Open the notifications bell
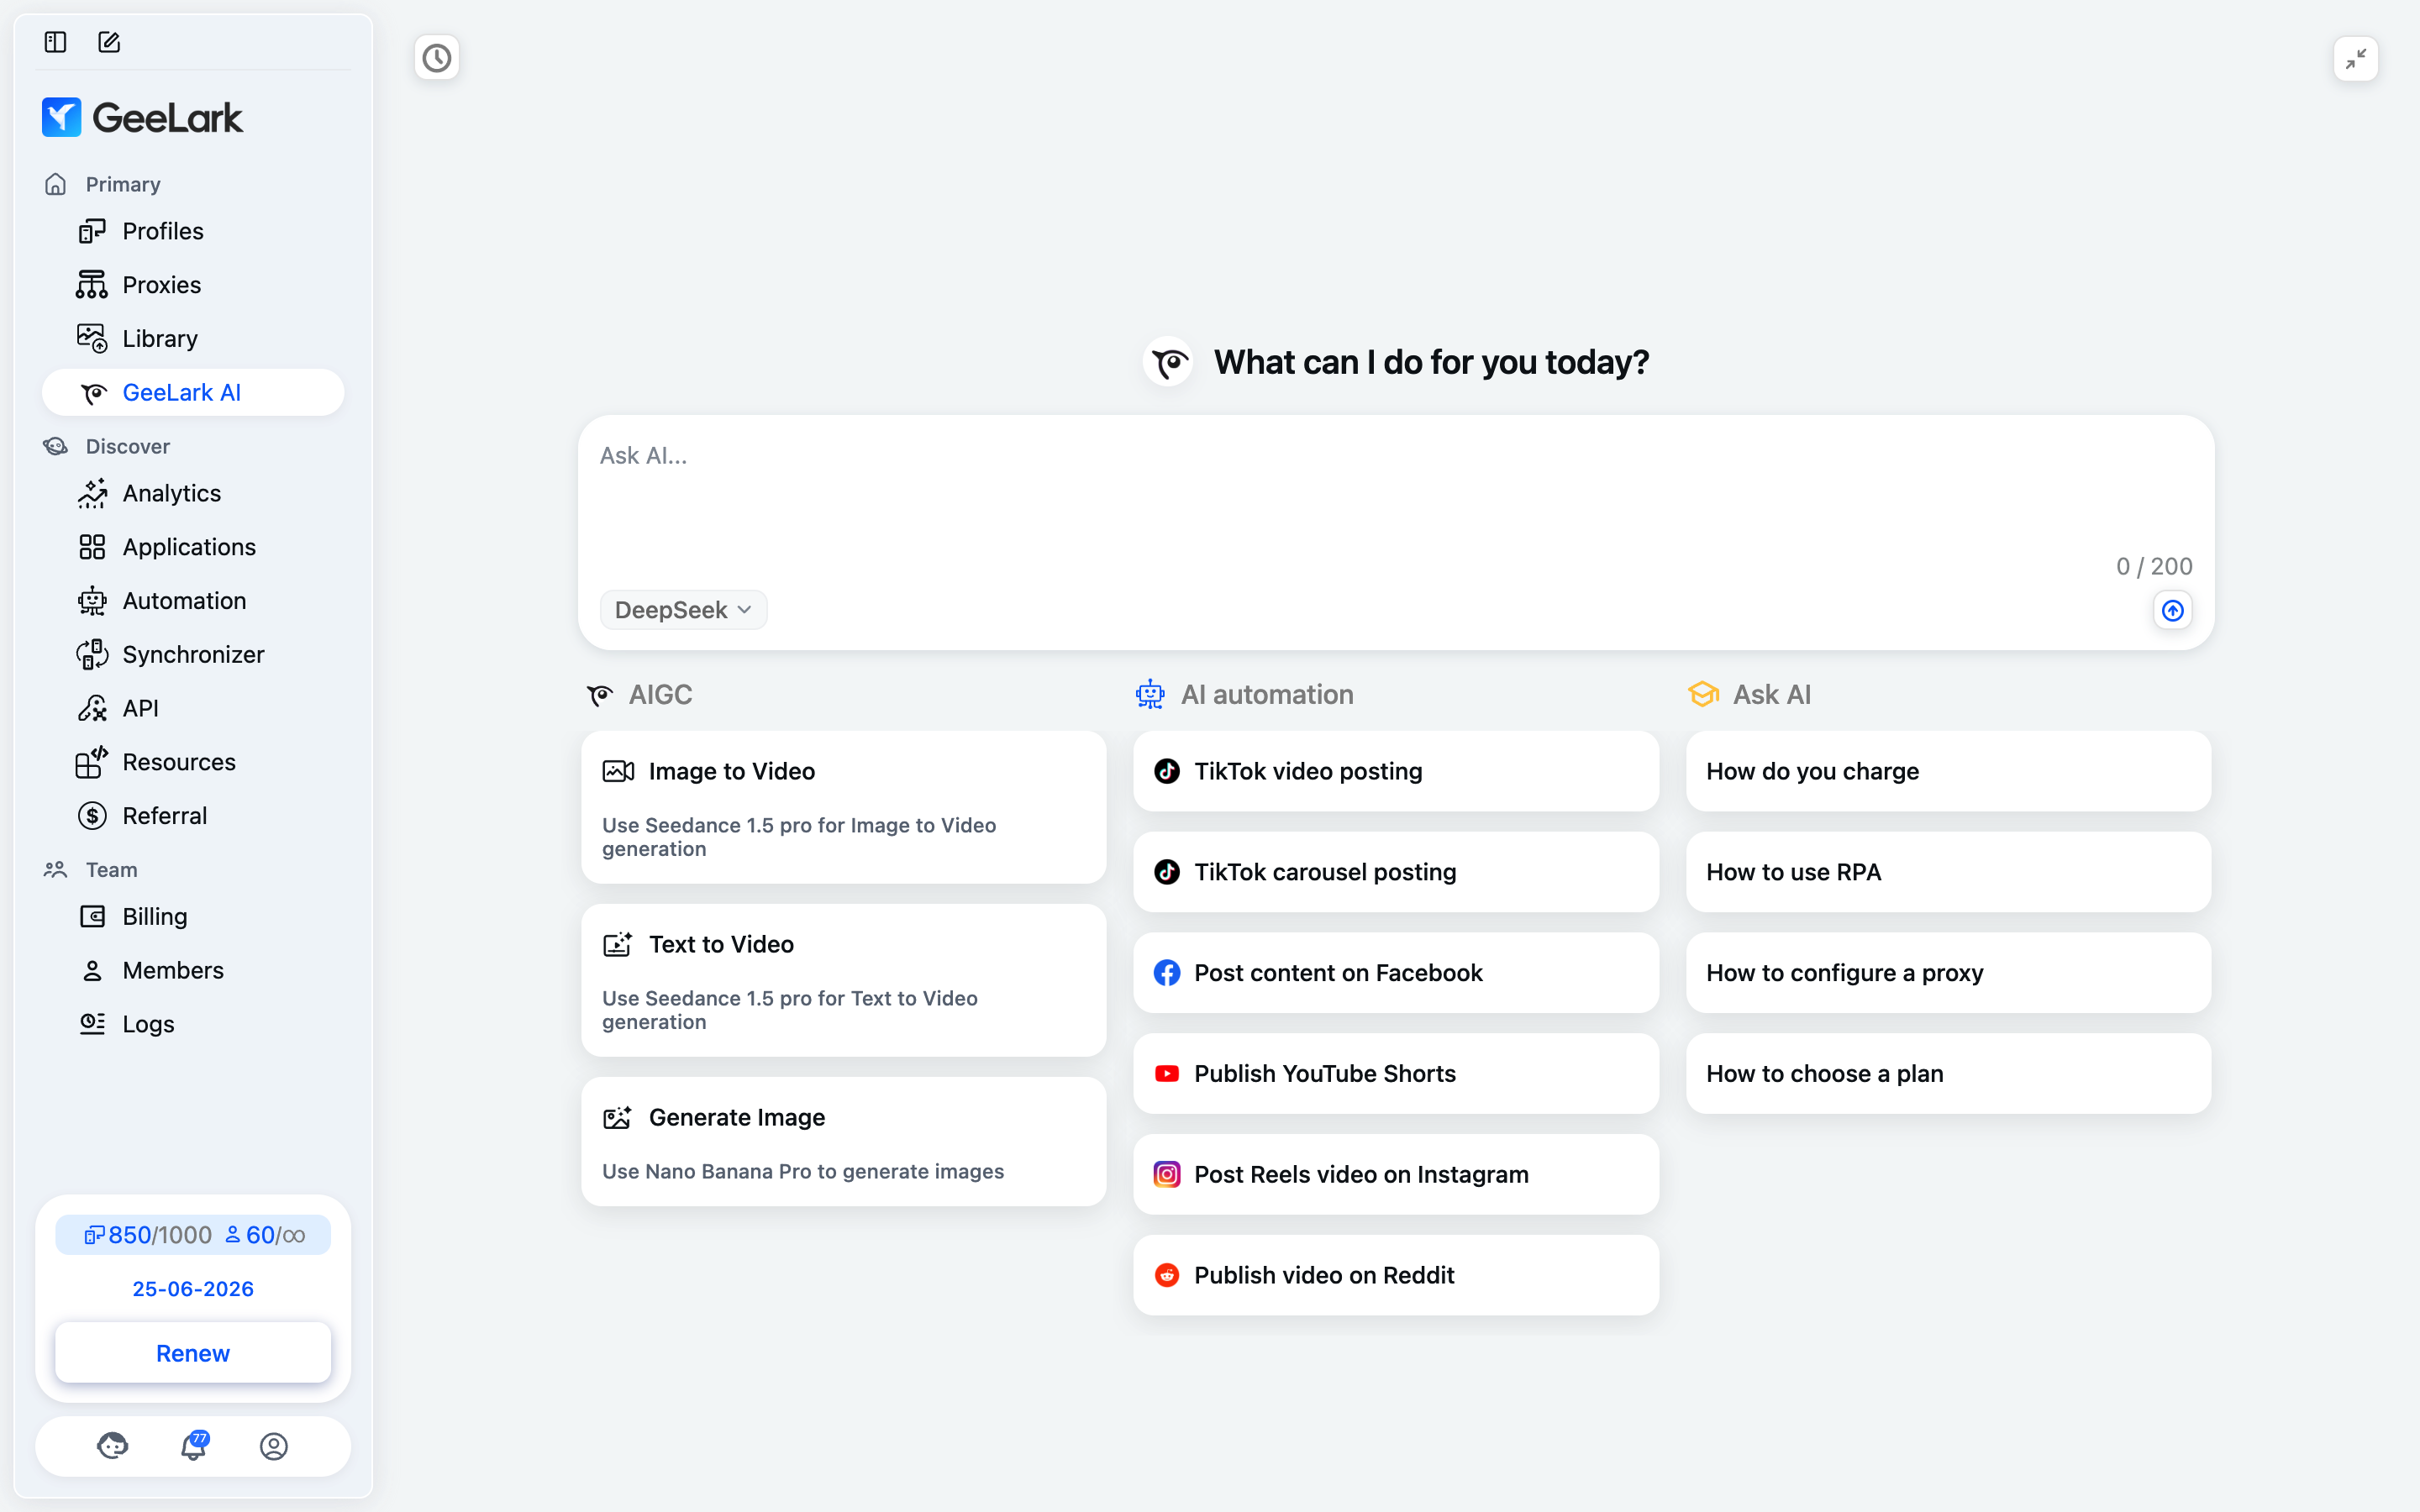The height and width of the screenshot is (1512, 2420). pyautogui.click(x=193, y=1446)
